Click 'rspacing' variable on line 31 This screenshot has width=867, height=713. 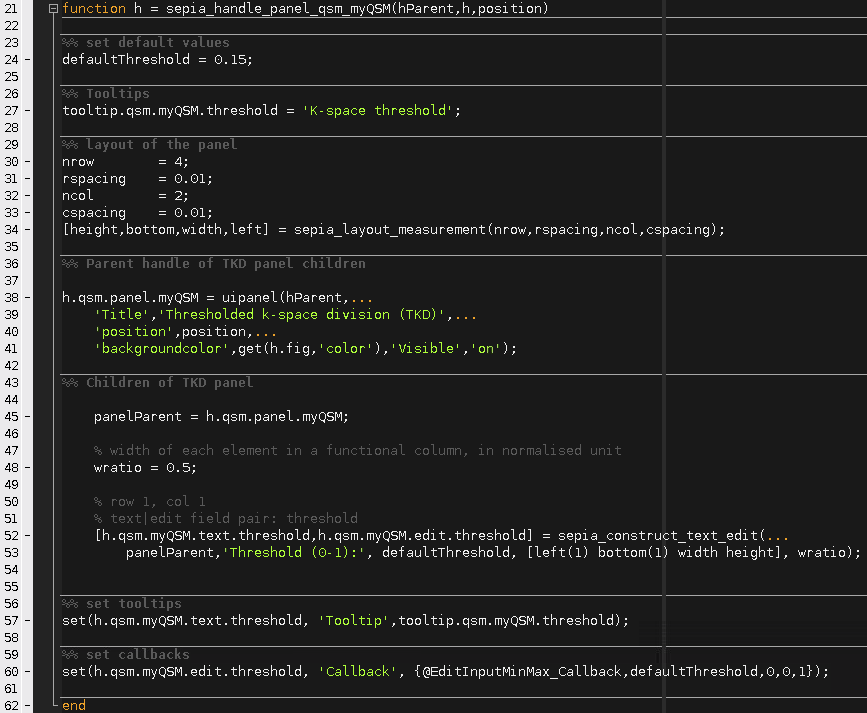pos(94,179)
